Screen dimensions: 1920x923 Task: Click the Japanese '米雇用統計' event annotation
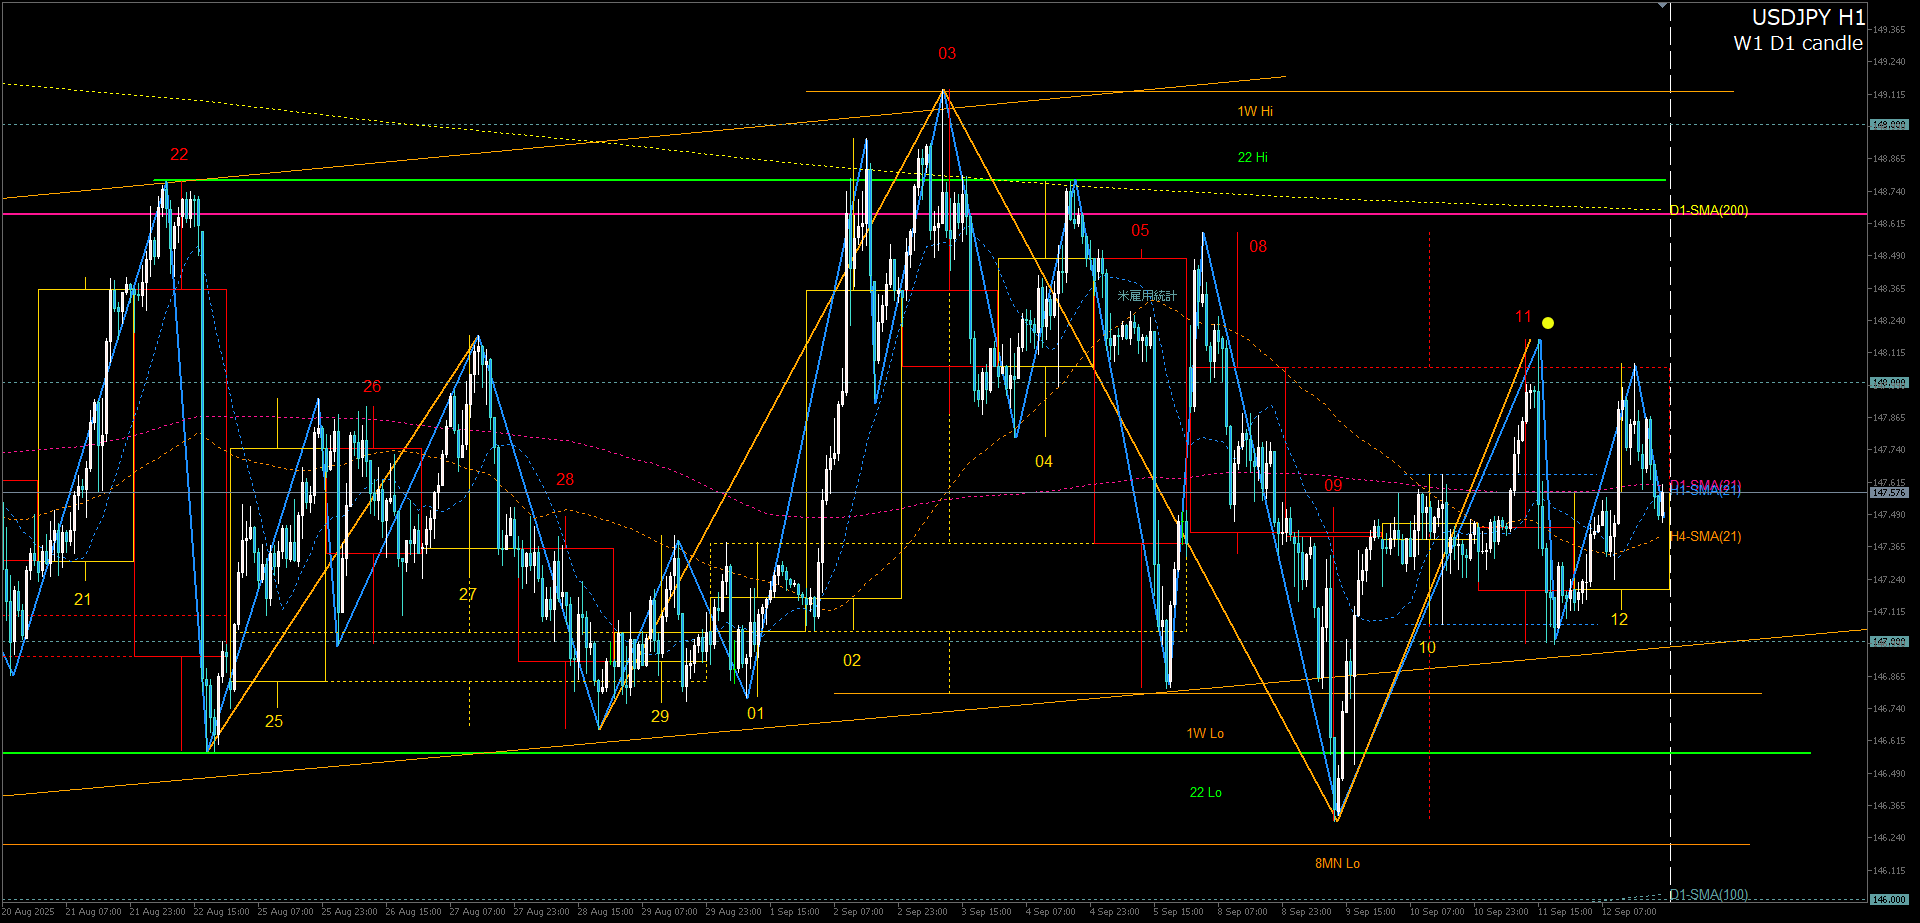(x=1147, y=296)
